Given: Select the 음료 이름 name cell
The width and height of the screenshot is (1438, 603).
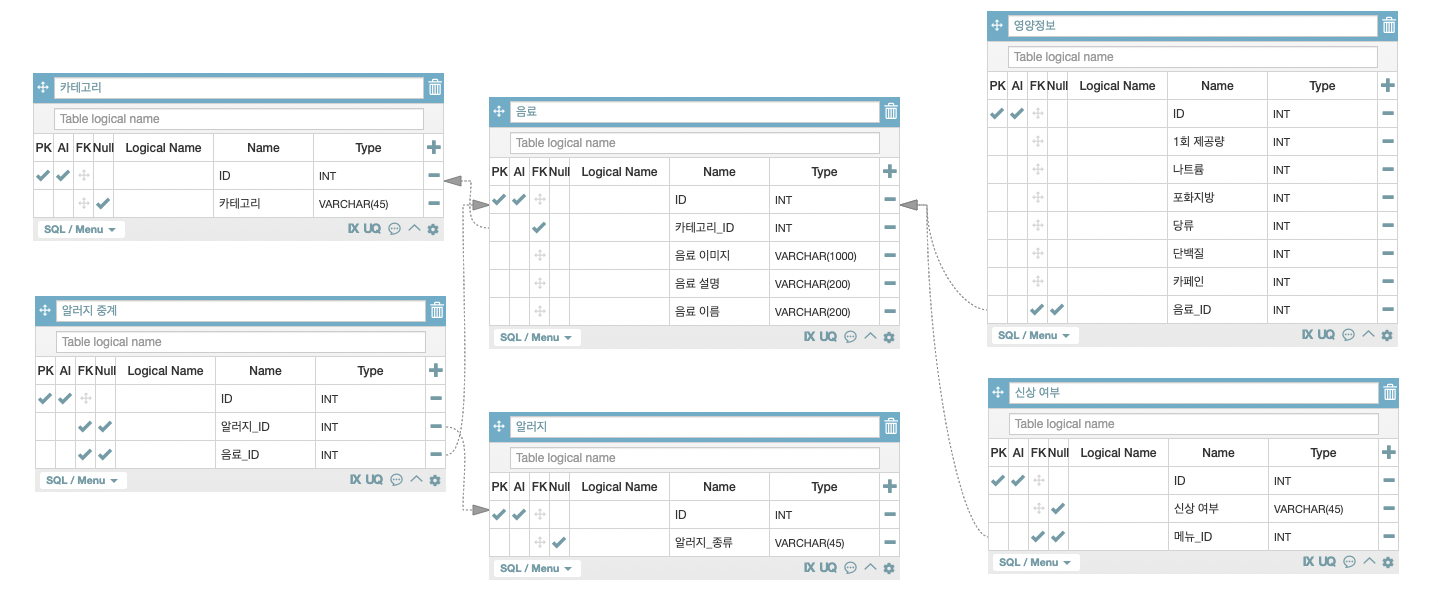Looking at the screenshot, I should pyautogui.click(x=719, y=312).
